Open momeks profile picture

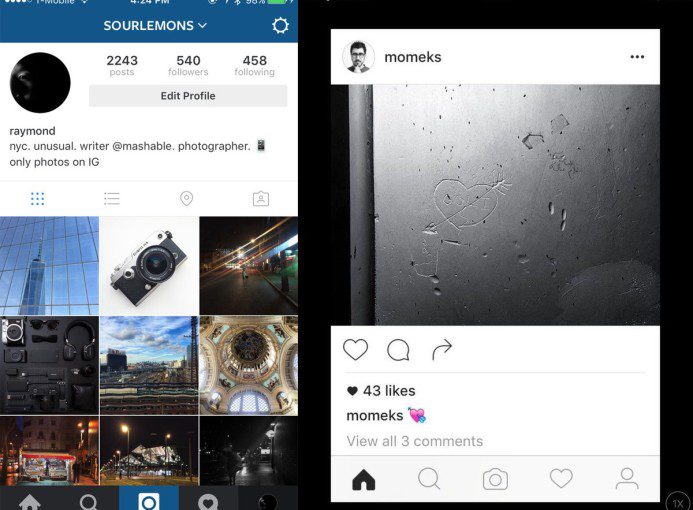[x=358, y=57]
